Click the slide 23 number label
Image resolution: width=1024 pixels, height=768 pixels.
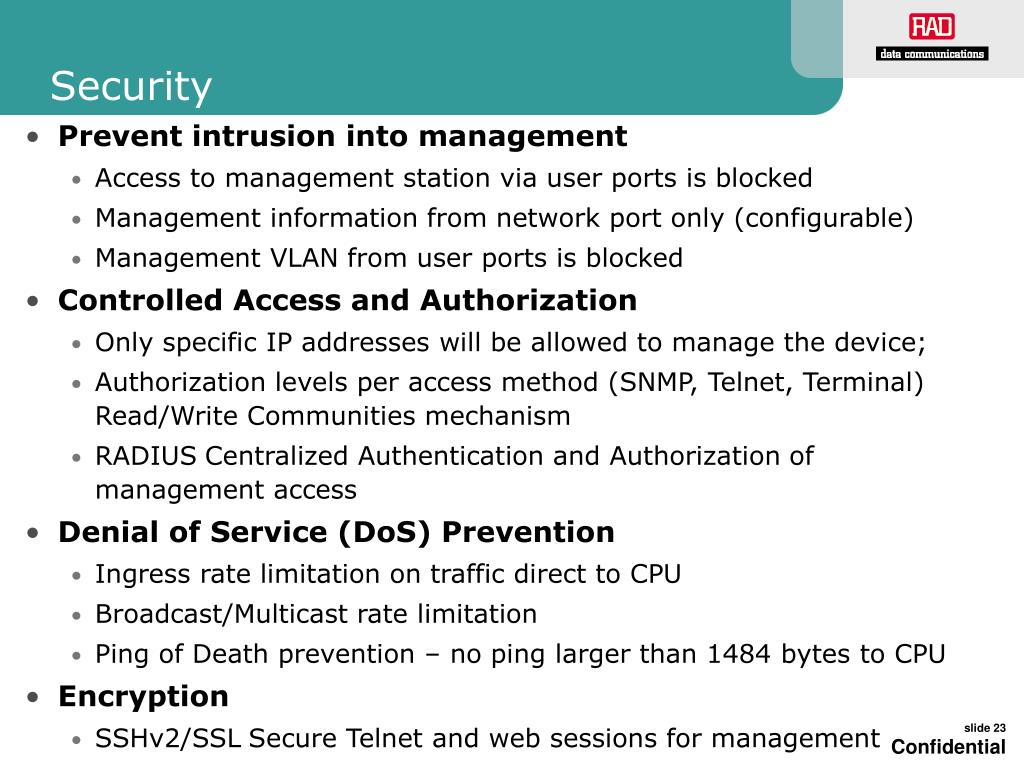pyautogui.click(x=985, y=728)
